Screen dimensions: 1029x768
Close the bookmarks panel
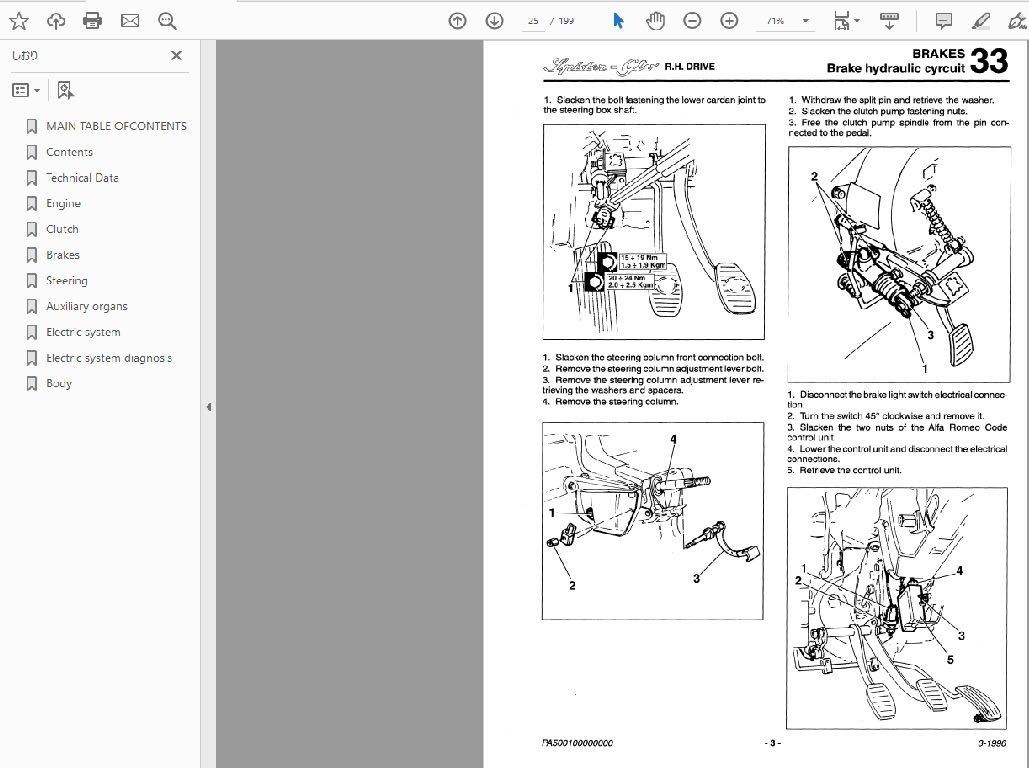click(177, 56)
